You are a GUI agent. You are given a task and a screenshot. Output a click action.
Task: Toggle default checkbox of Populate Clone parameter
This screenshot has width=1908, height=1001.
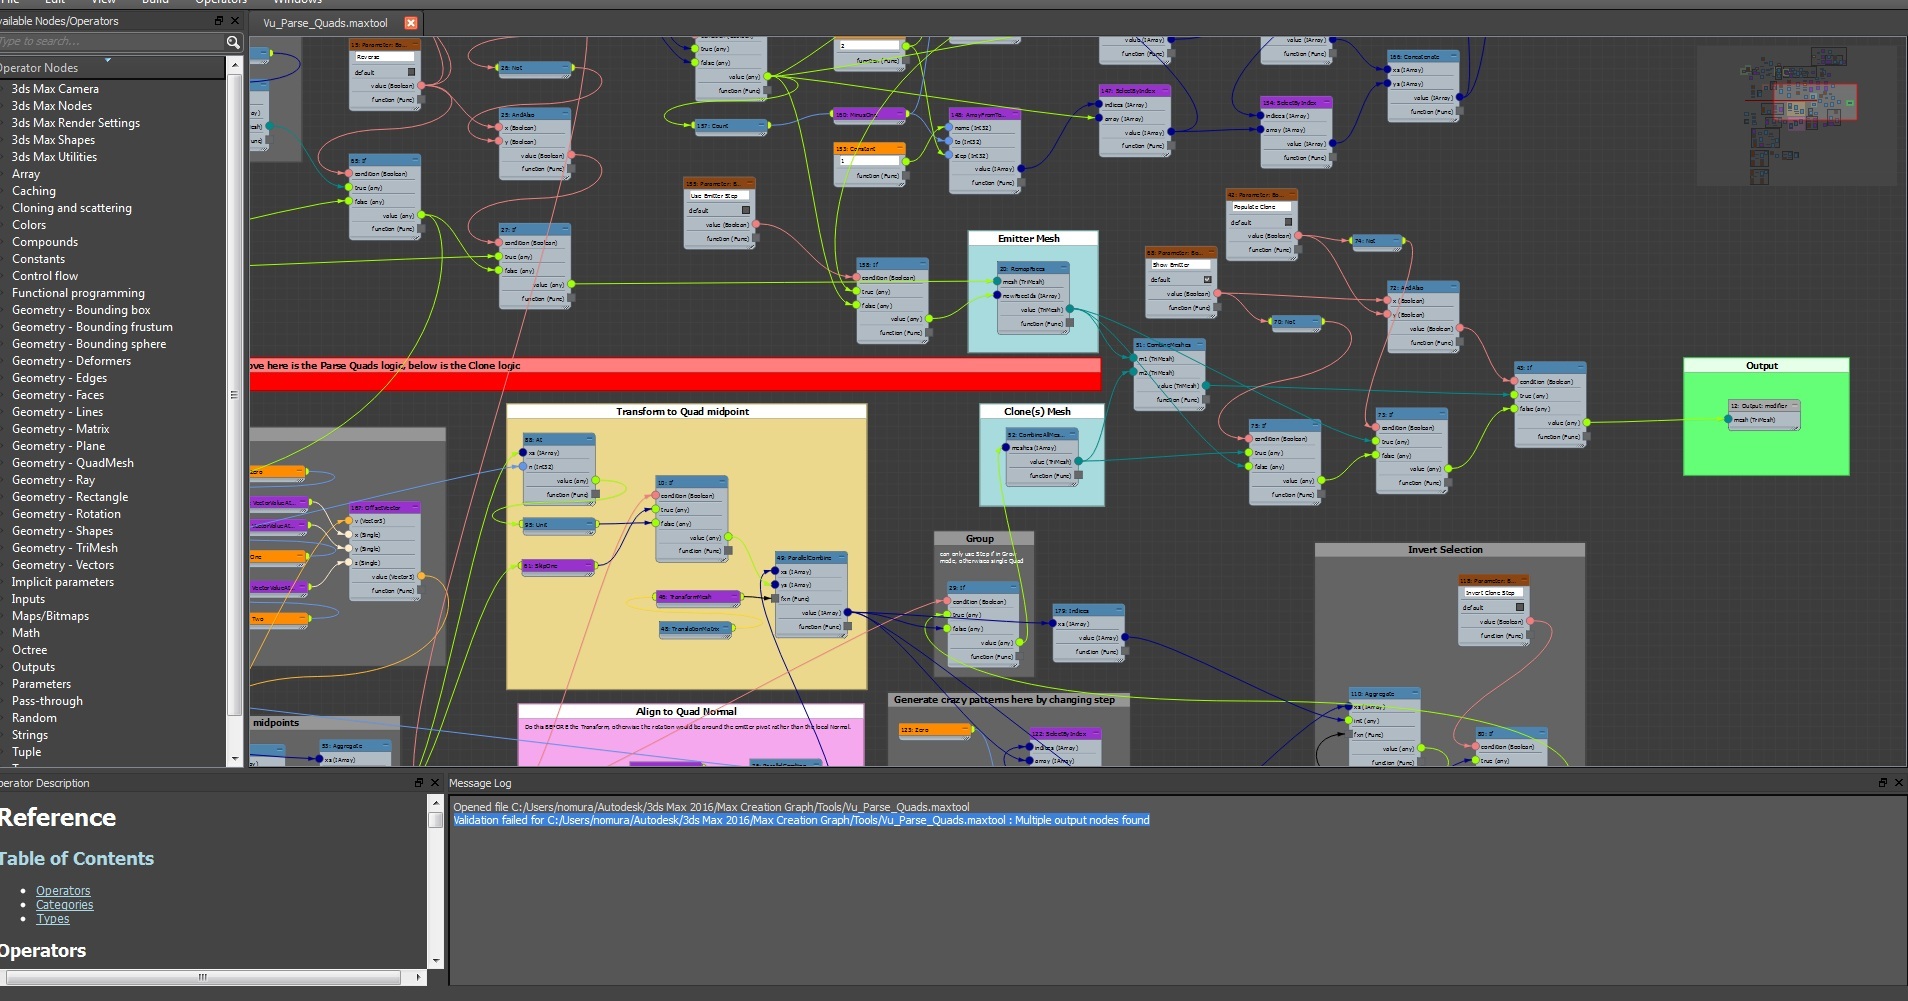[x=1288, y=222]
